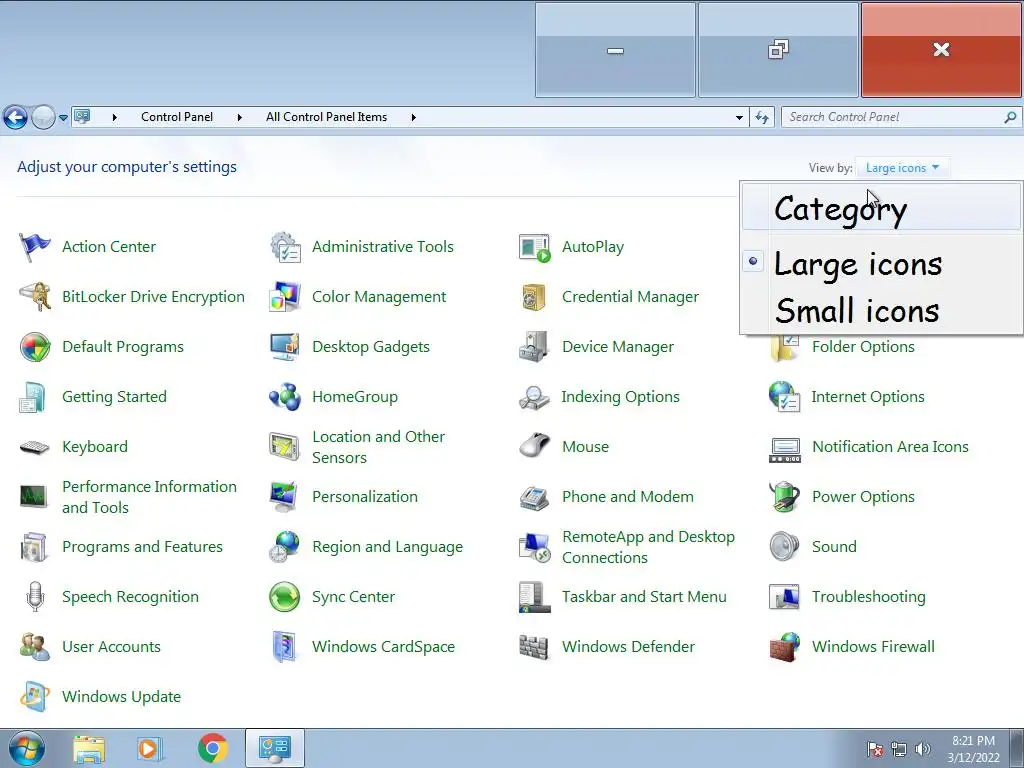
Task: Go back with the Back arrow button
Action: click(16, 118)
